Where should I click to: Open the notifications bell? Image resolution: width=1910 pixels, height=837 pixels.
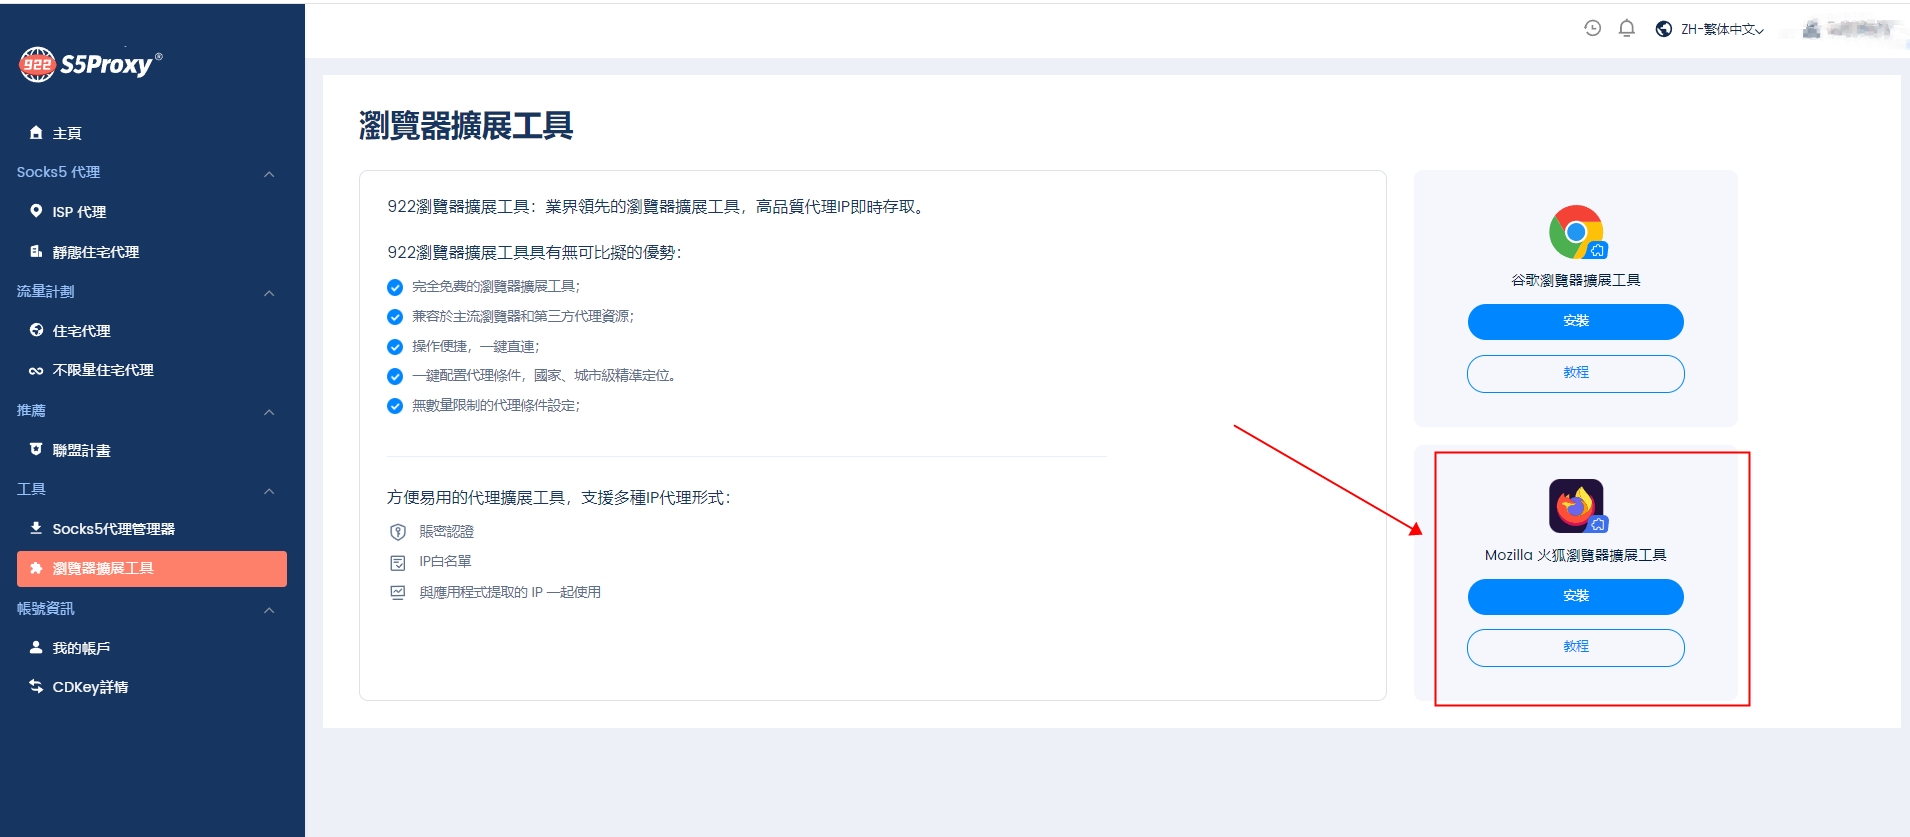tap(1626, 28)
